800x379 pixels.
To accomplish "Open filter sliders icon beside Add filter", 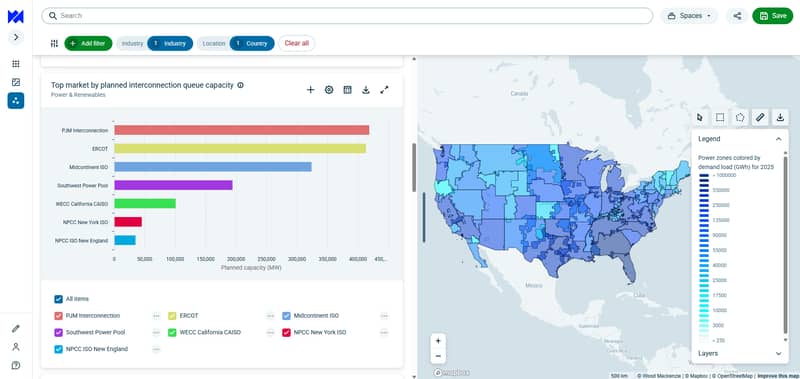I will 54,43.
